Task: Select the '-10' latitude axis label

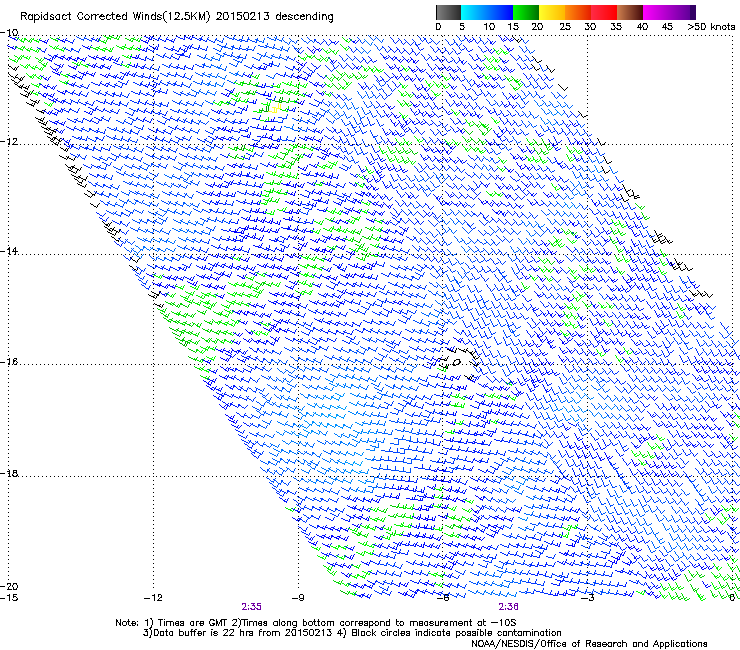Action: pos(9,33)
